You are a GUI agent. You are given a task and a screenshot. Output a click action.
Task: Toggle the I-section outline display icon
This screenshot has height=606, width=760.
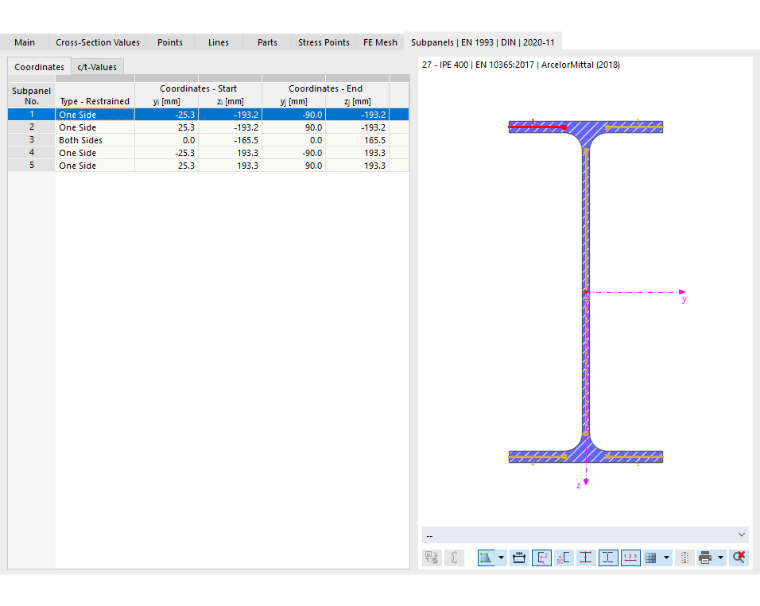[x=608, y=558]
